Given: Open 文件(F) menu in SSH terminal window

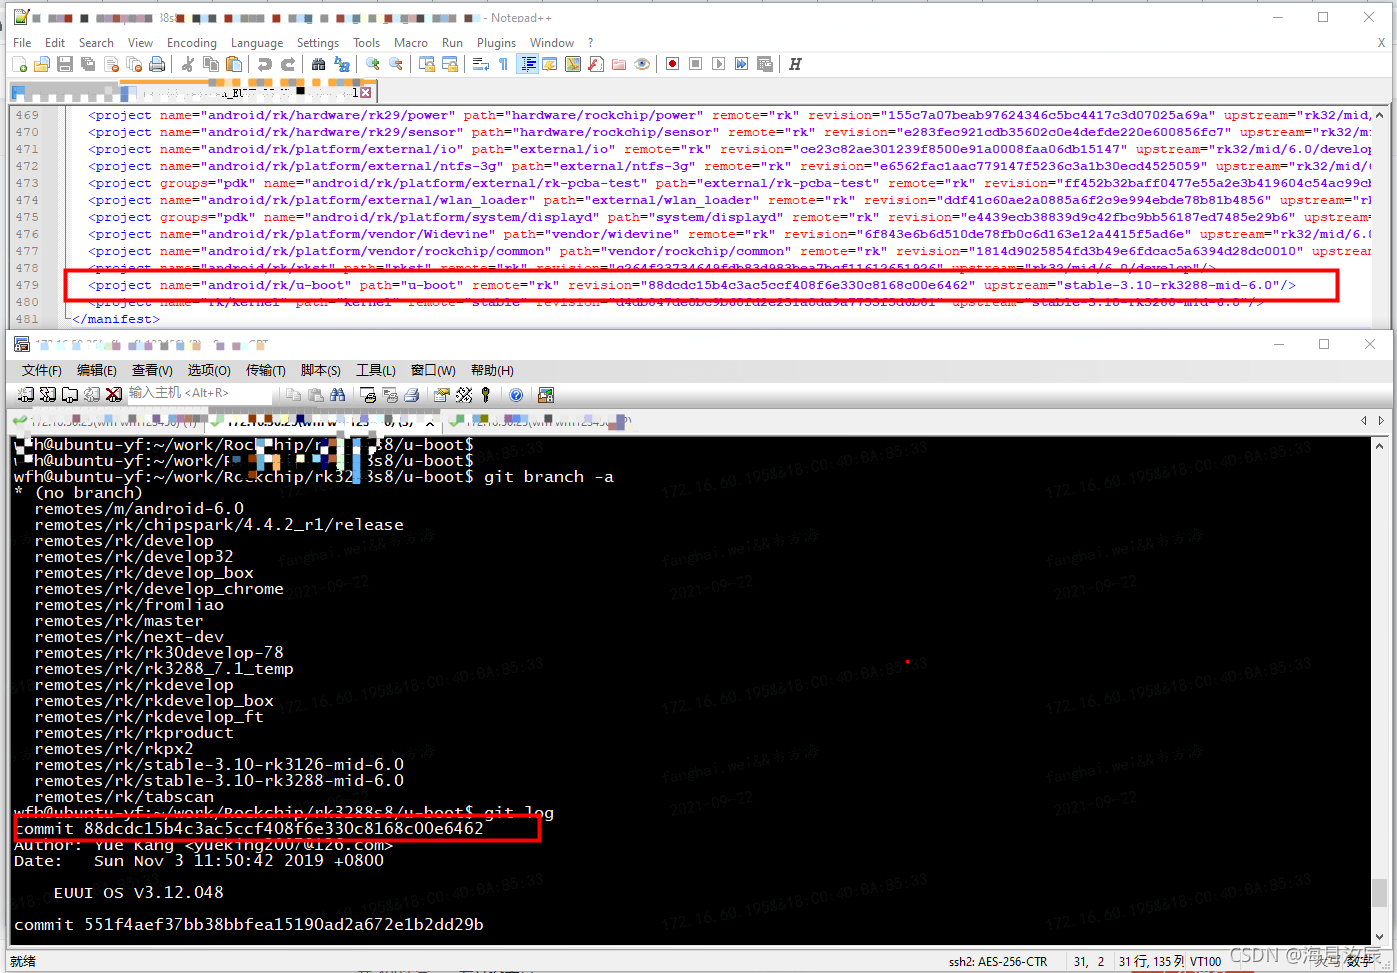Looking at the screenshot, I should 42,370.
